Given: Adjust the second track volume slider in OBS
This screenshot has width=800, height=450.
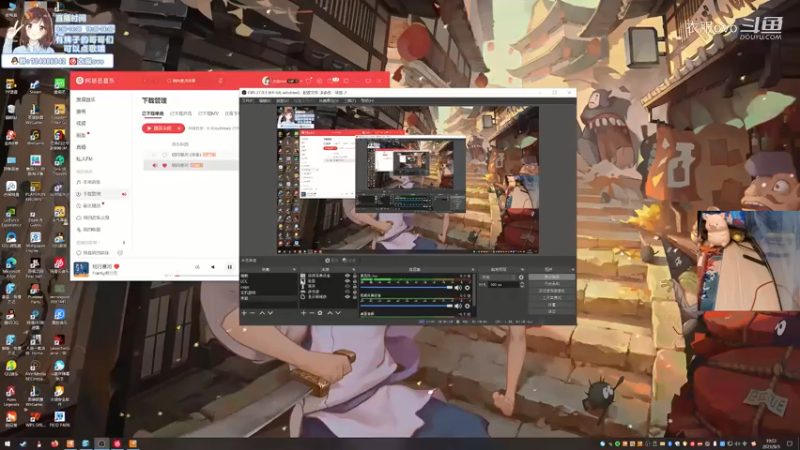Looking at the screenshot, I should click(407, 306).
